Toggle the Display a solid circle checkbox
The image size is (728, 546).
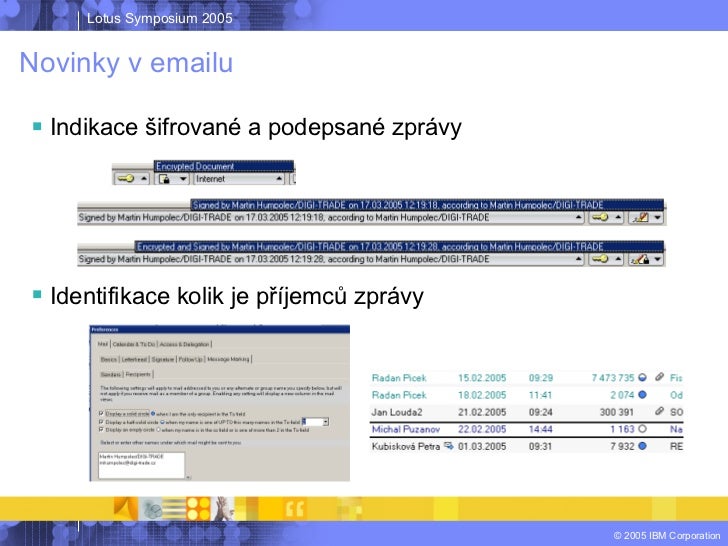click(x=101, y=413)
